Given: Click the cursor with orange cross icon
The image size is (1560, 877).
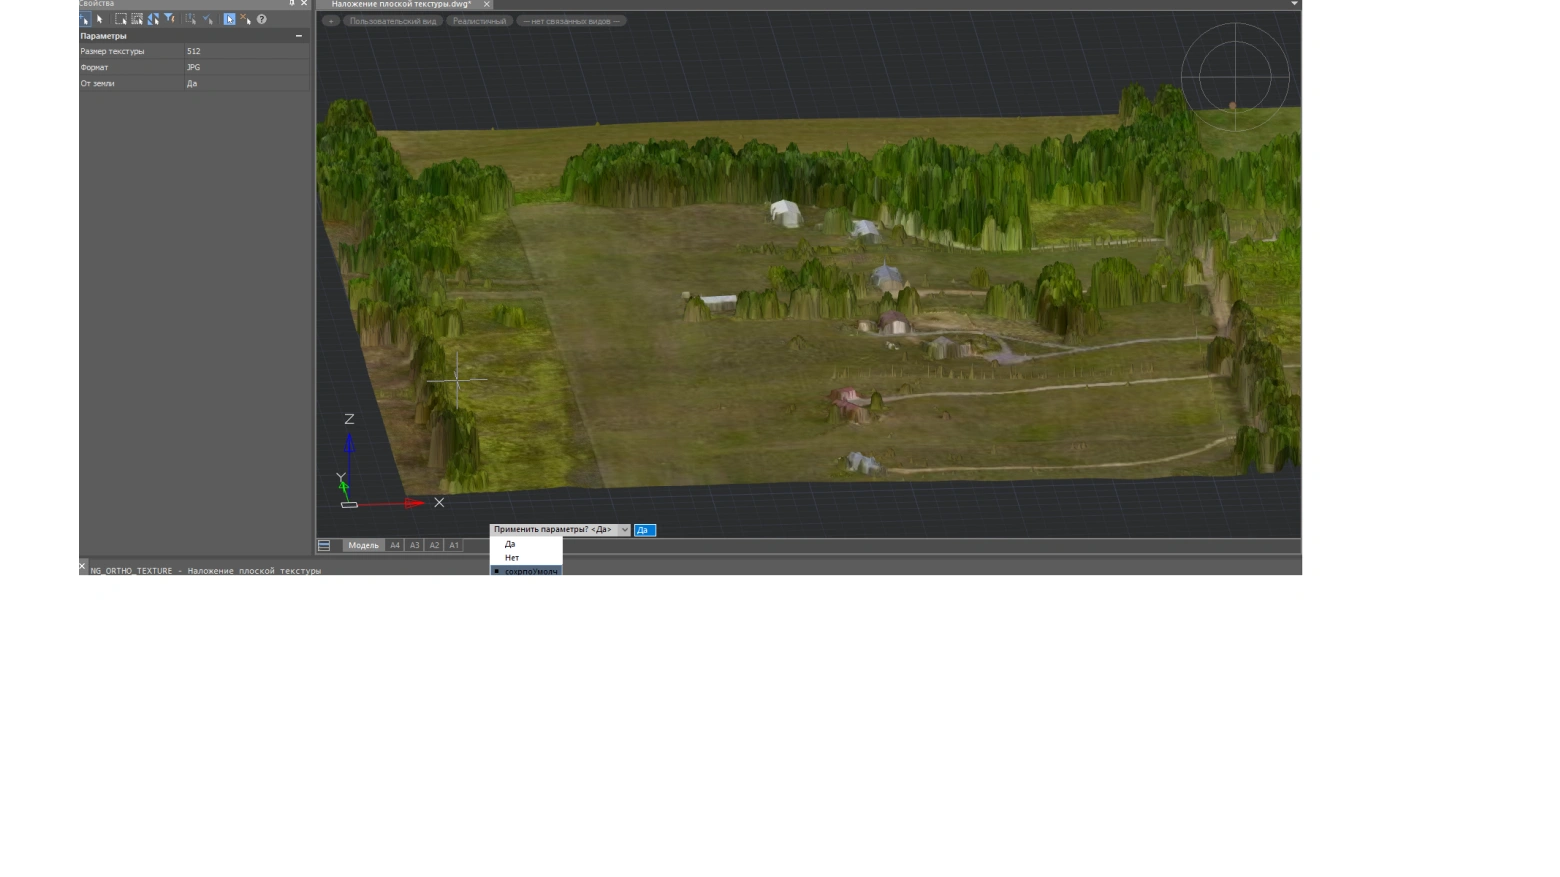Looking at the screenshot, I should click(245, 19).
